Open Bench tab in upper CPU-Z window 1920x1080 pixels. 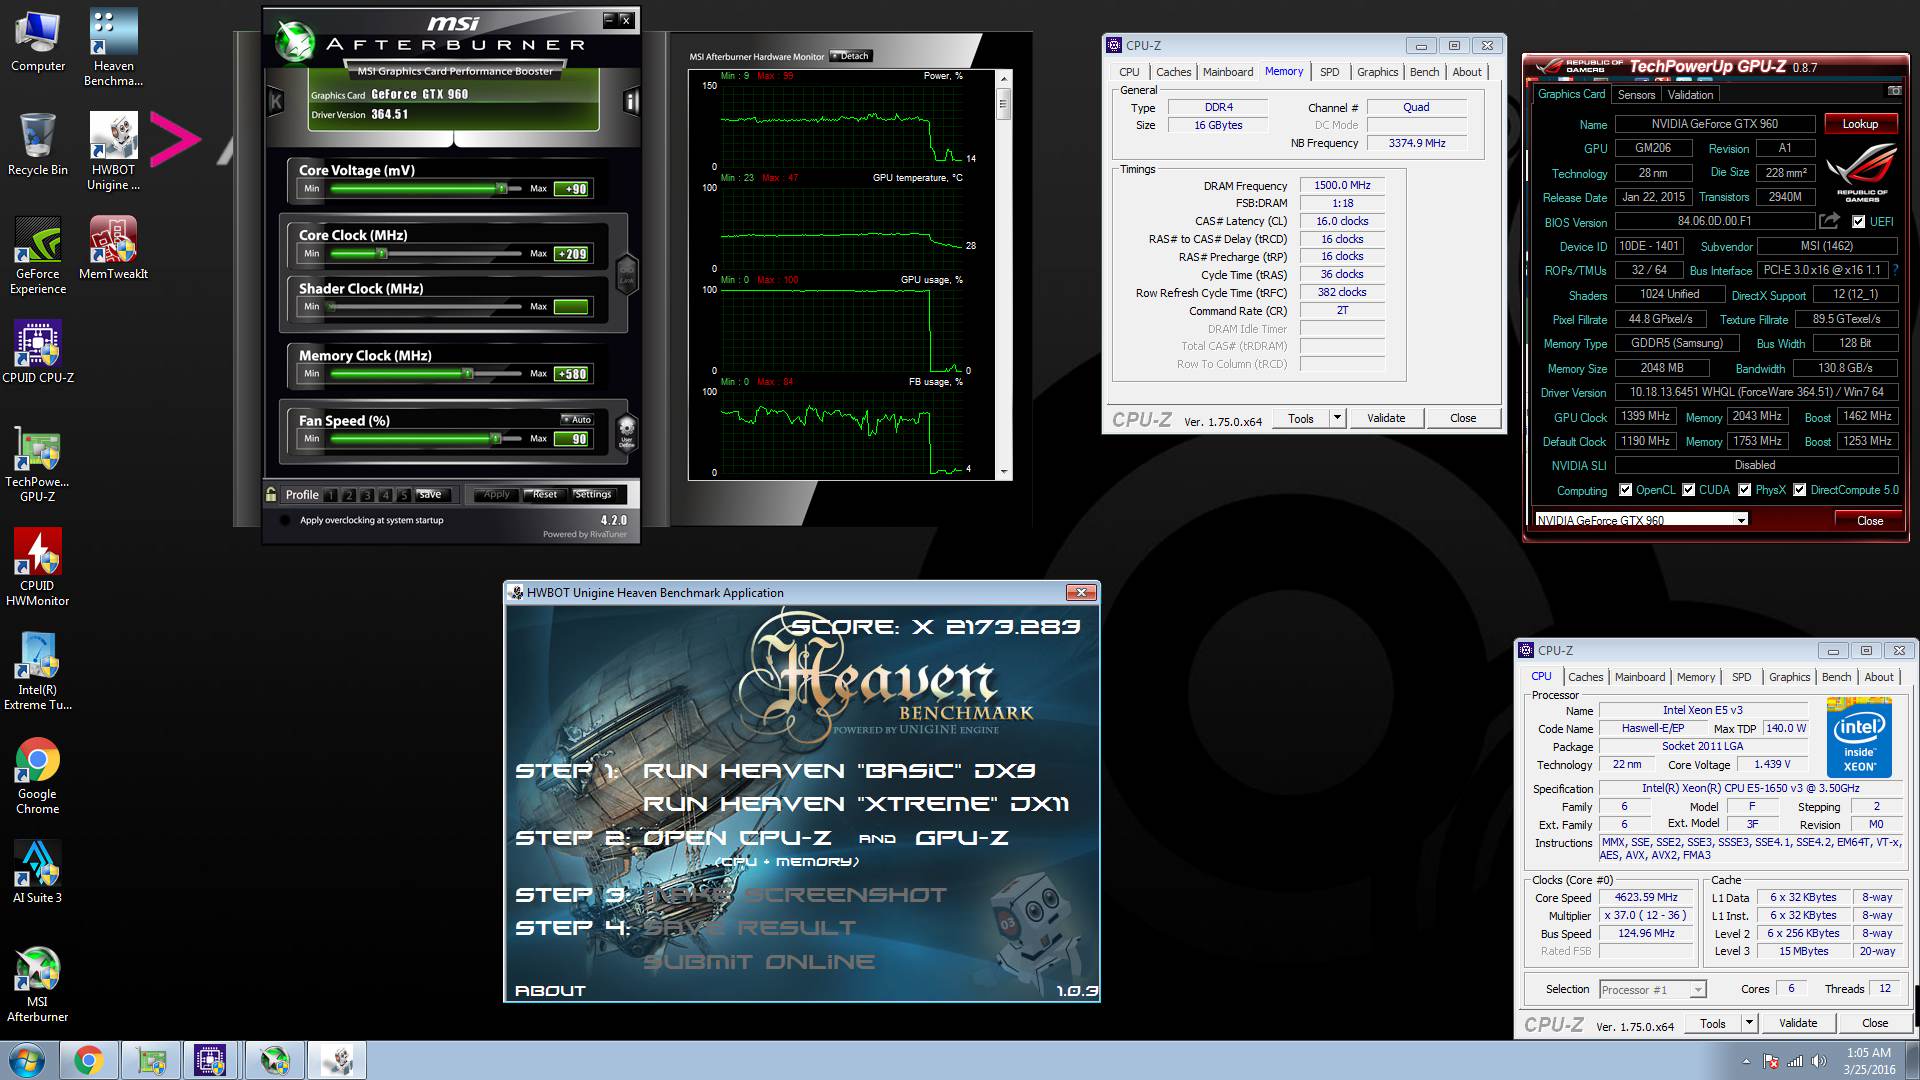tap(1424, 72)
